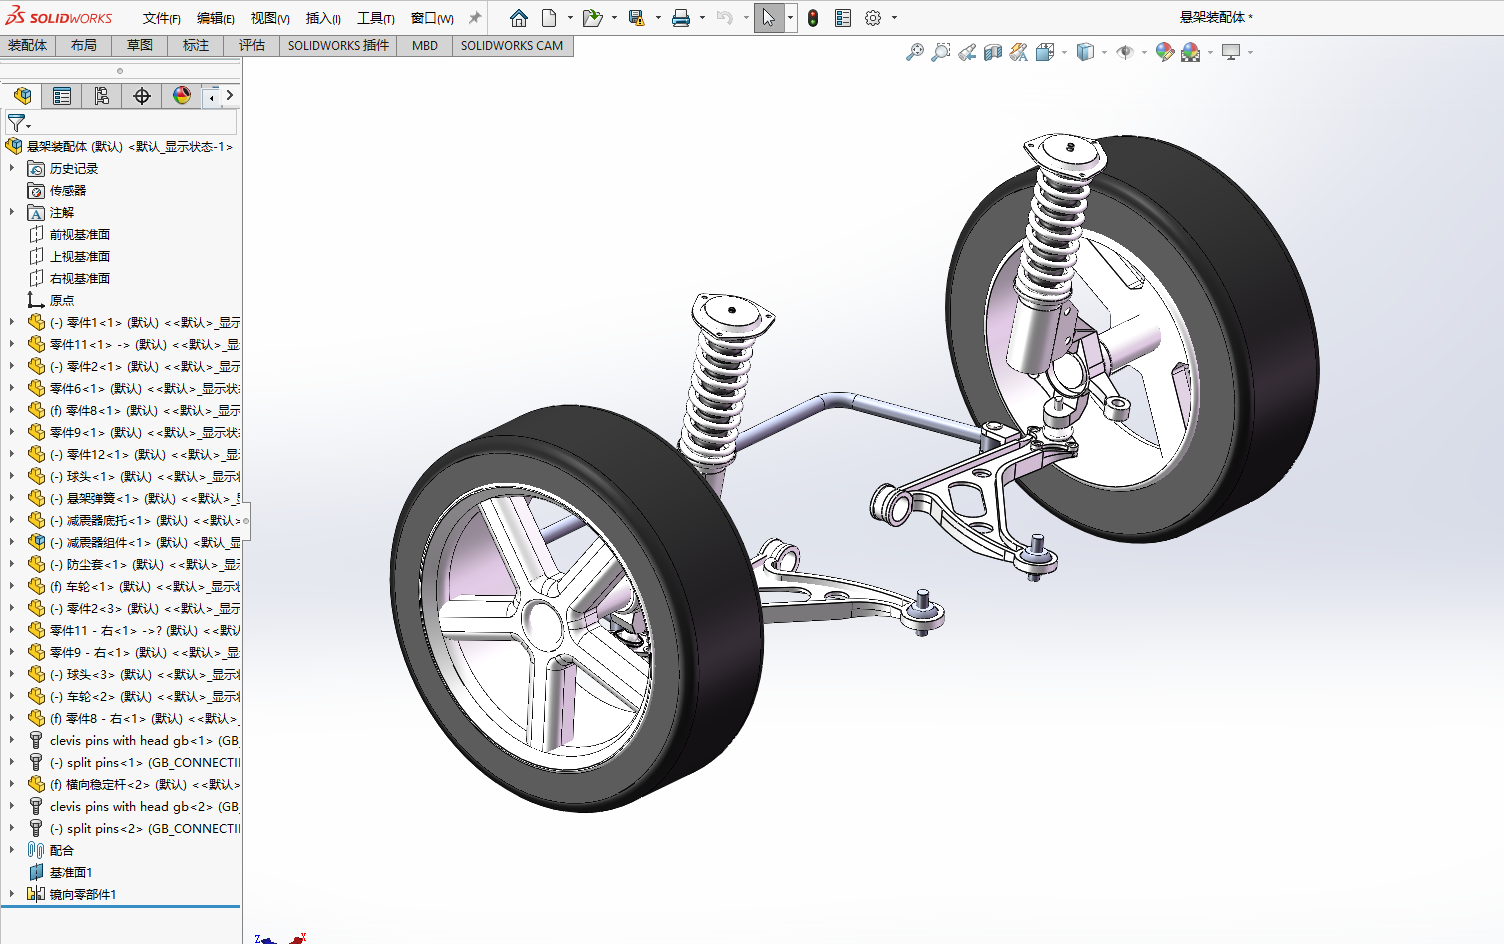Switch to the MBD tab

pyautogui.click(x=425, y=45)
